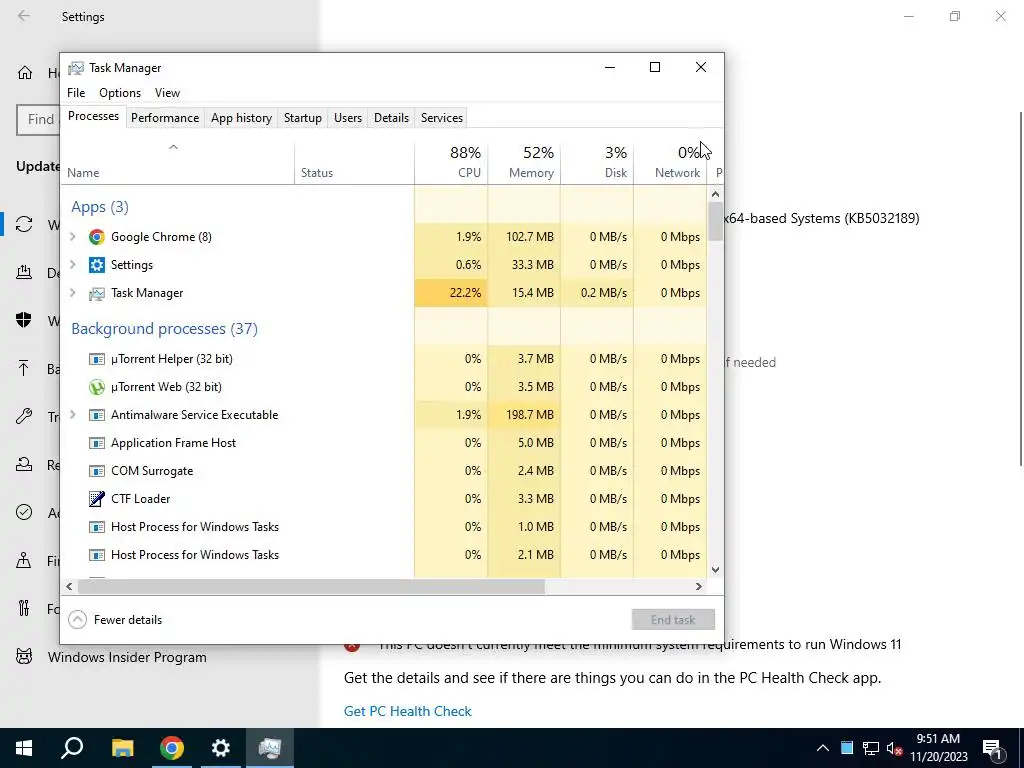The image size is (1024, 768).
Task: Click horizontal scrollbar right arrow
Action: click(698, 586)
